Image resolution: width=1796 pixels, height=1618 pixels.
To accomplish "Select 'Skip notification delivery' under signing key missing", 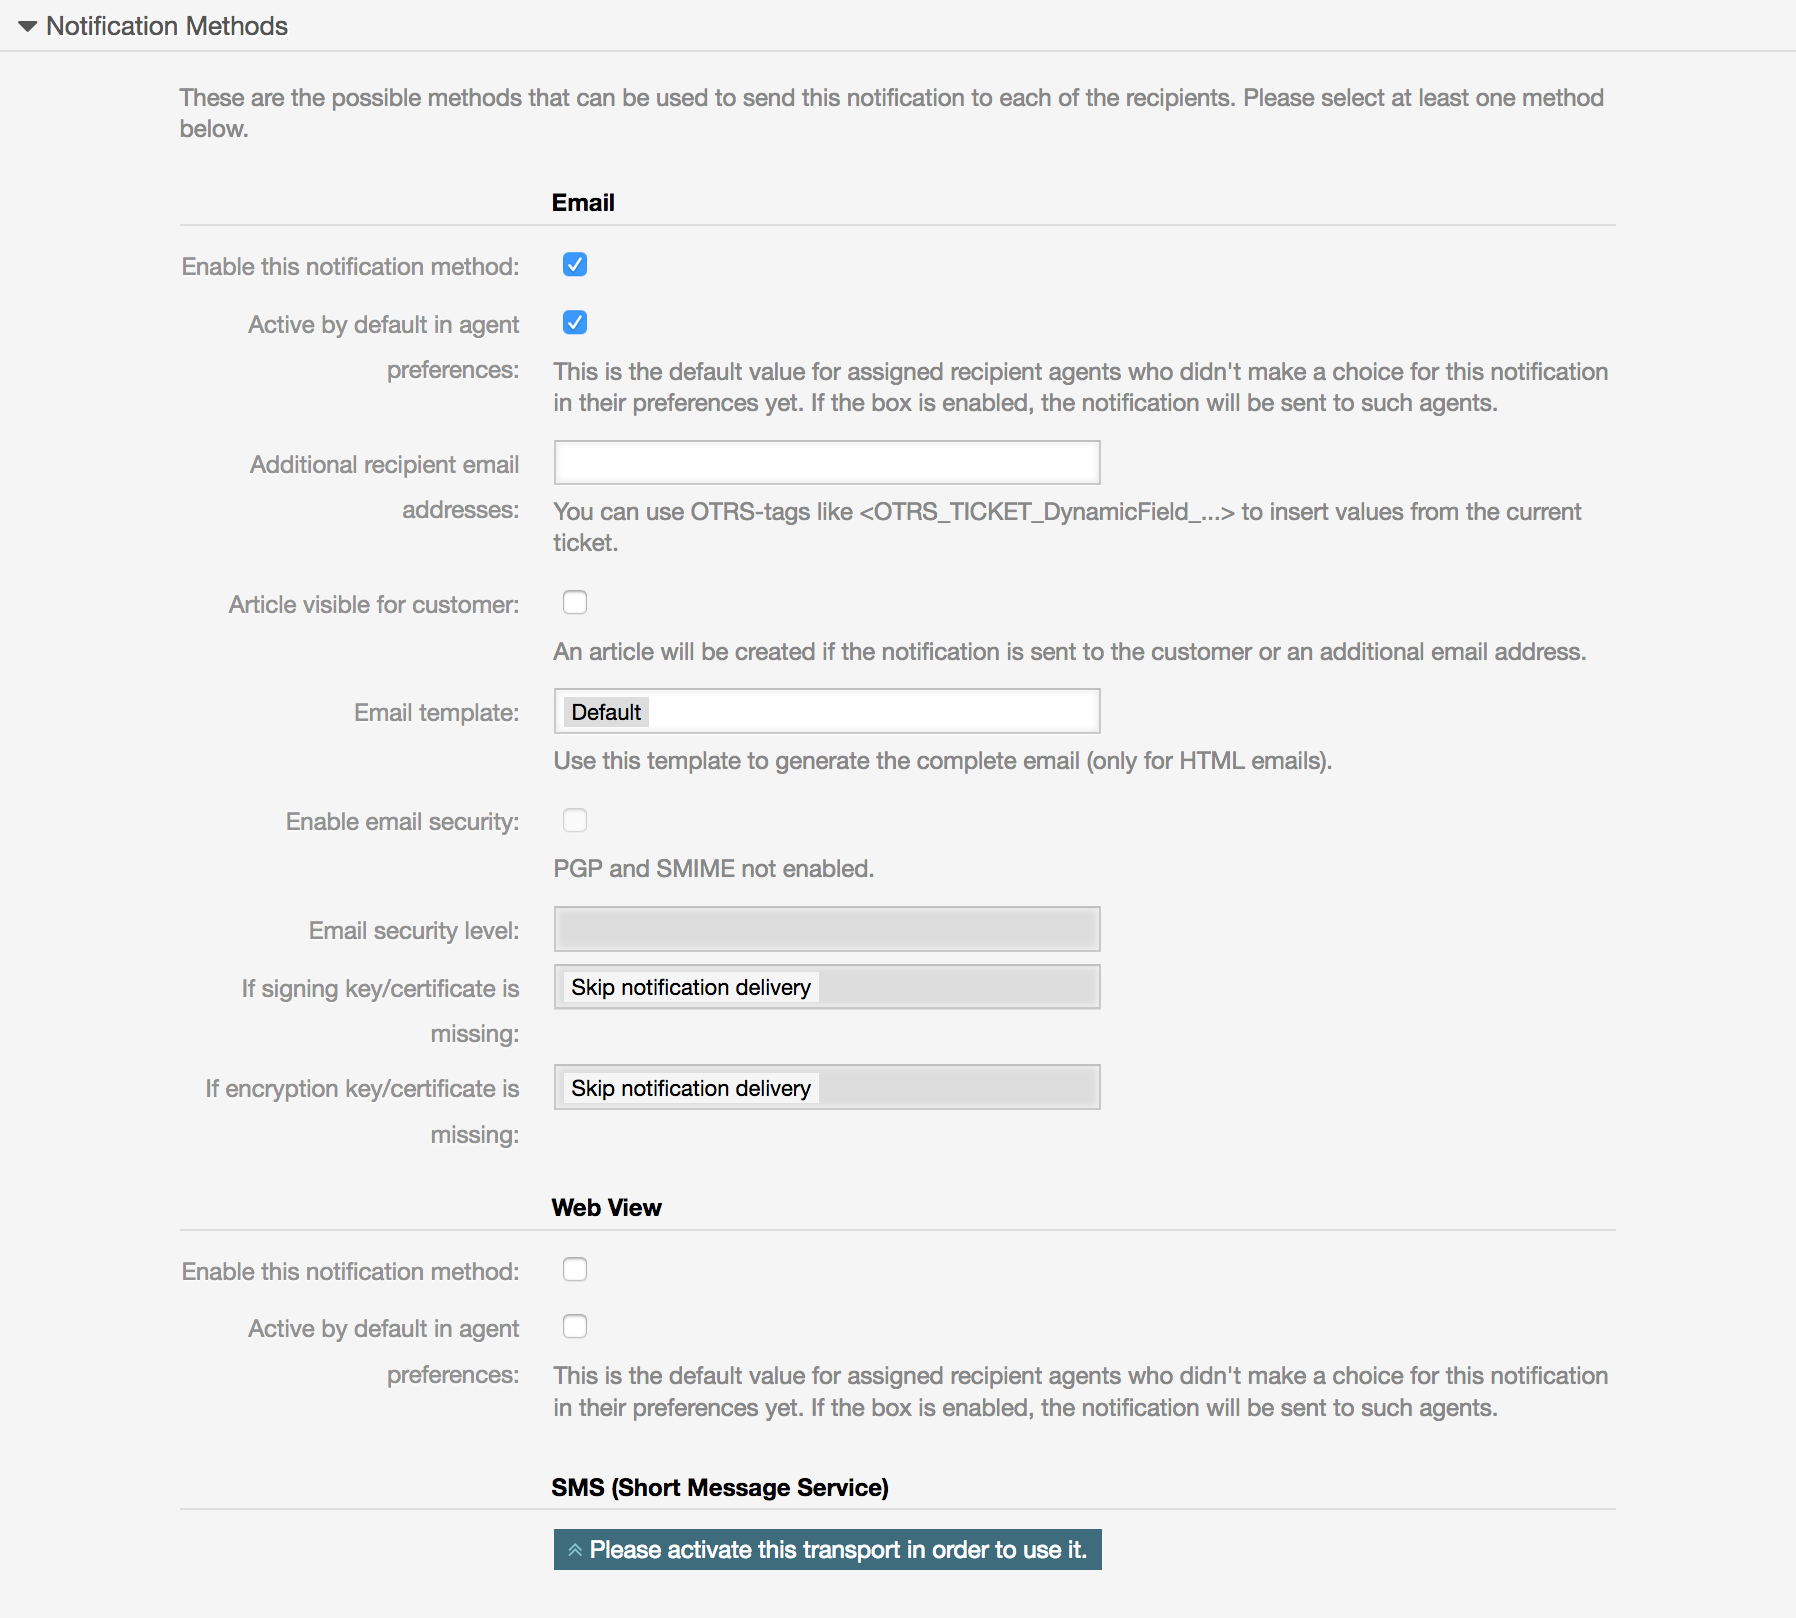I will pyautogui.click(x=690, y=986).
